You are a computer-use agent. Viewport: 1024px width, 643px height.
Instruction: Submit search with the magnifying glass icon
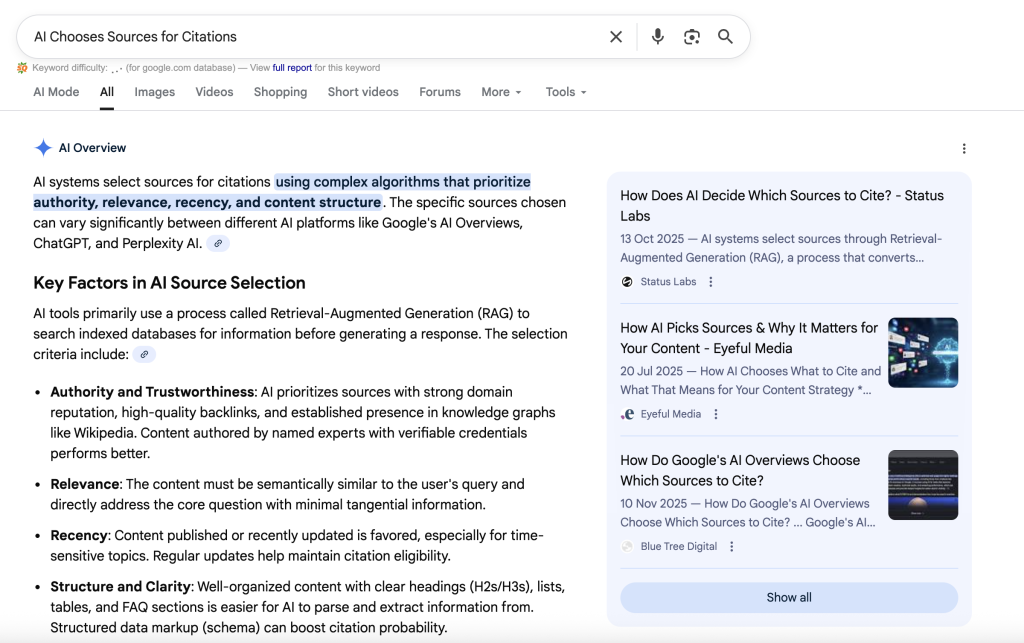tap(725, 37)
